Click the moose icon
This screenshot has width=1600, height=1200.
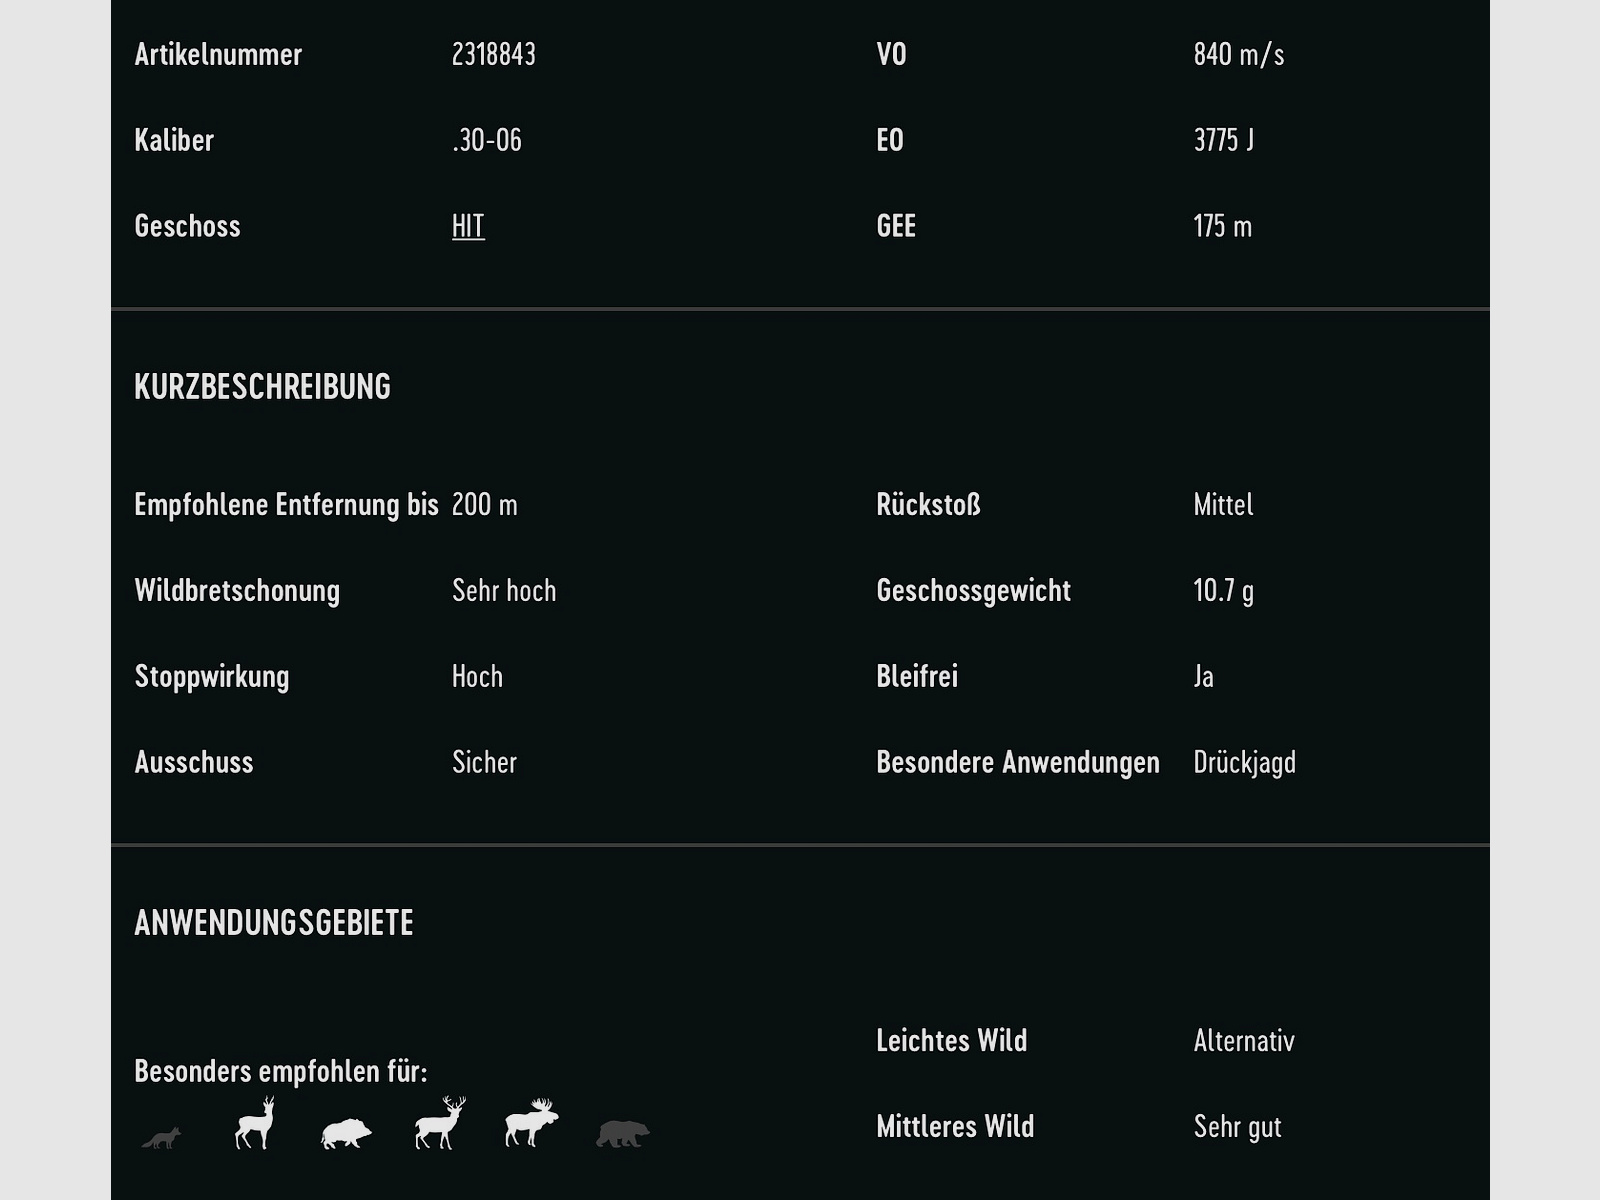click(x=531, y=1124)
